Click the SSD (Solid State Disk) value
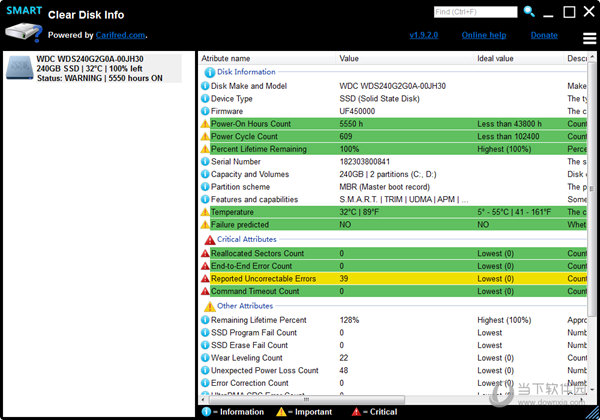This screenshot has width=600, height=420. tap(379, 99)
